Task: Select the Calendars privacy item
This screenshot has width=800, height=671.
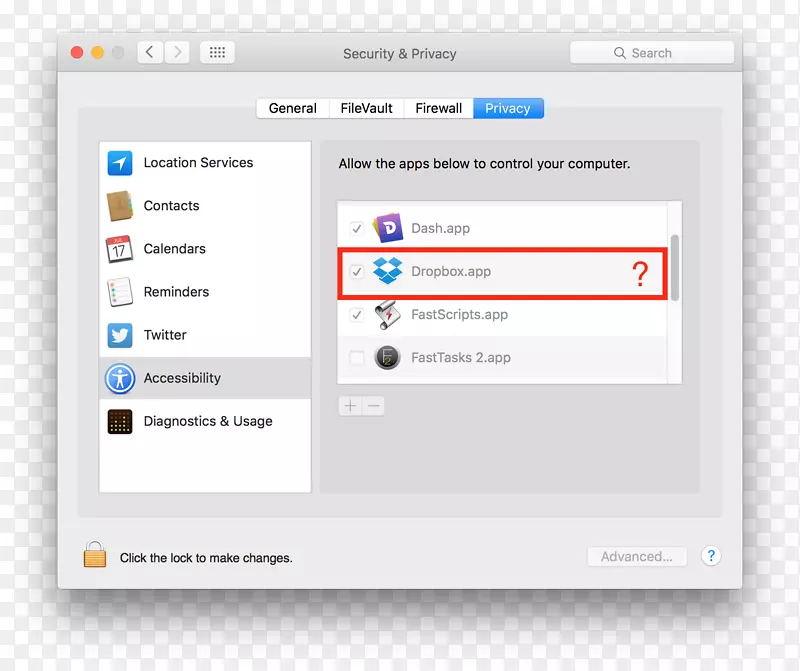Action: [174, 249]
